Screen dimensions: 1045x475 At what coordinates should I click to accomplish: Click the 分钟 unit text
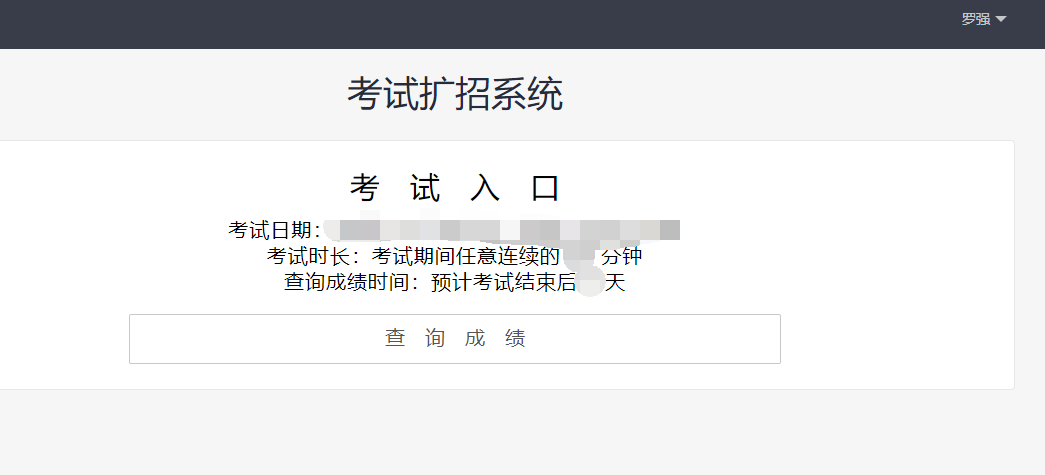621,256
